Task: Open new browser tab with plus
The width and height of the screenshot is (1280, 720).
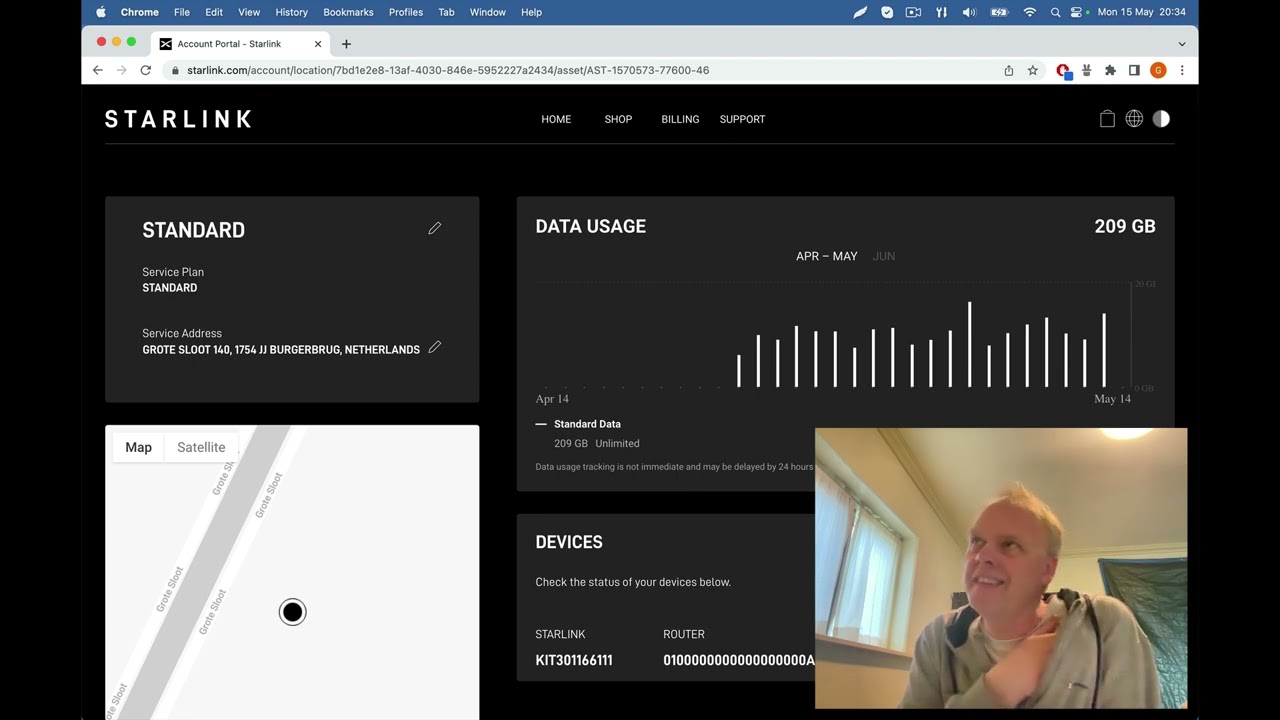Action: click(x=346, y=44)
